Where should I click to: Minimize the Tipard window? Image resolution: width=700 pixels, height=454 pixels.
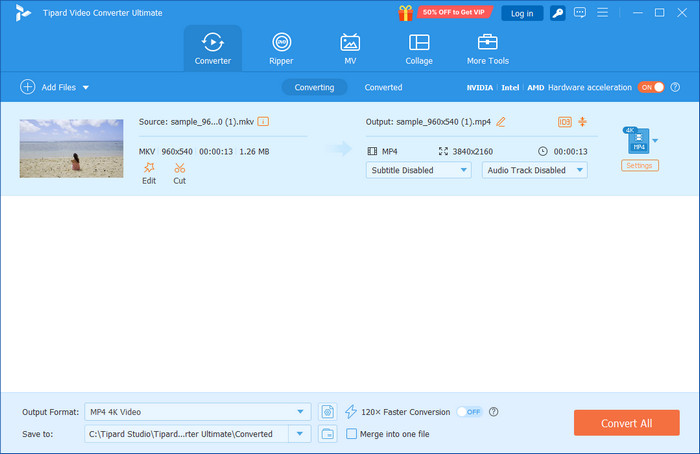638,13
